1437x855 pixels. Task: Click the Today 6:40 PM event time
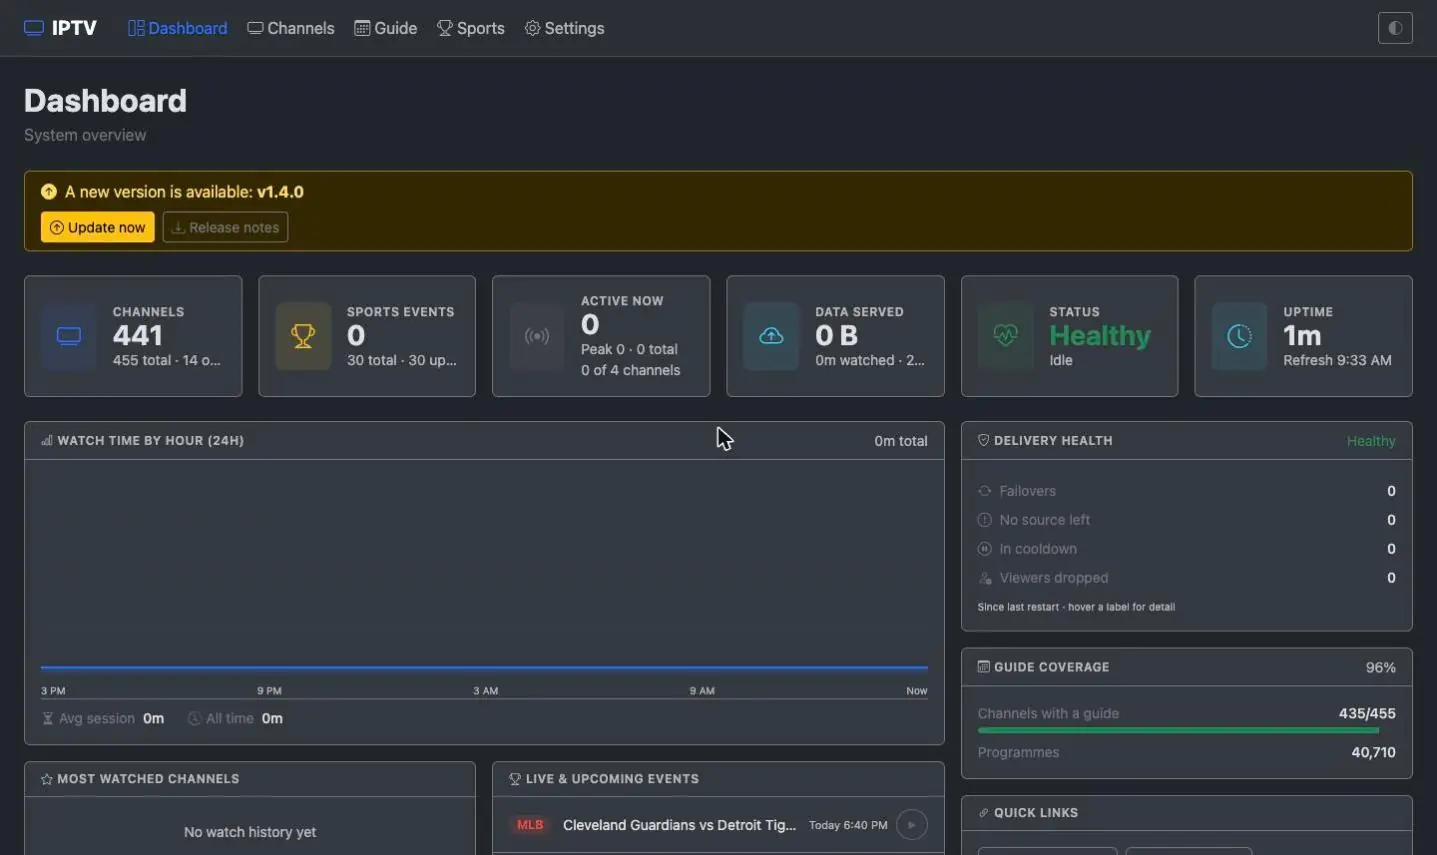(x=848, y=825)
